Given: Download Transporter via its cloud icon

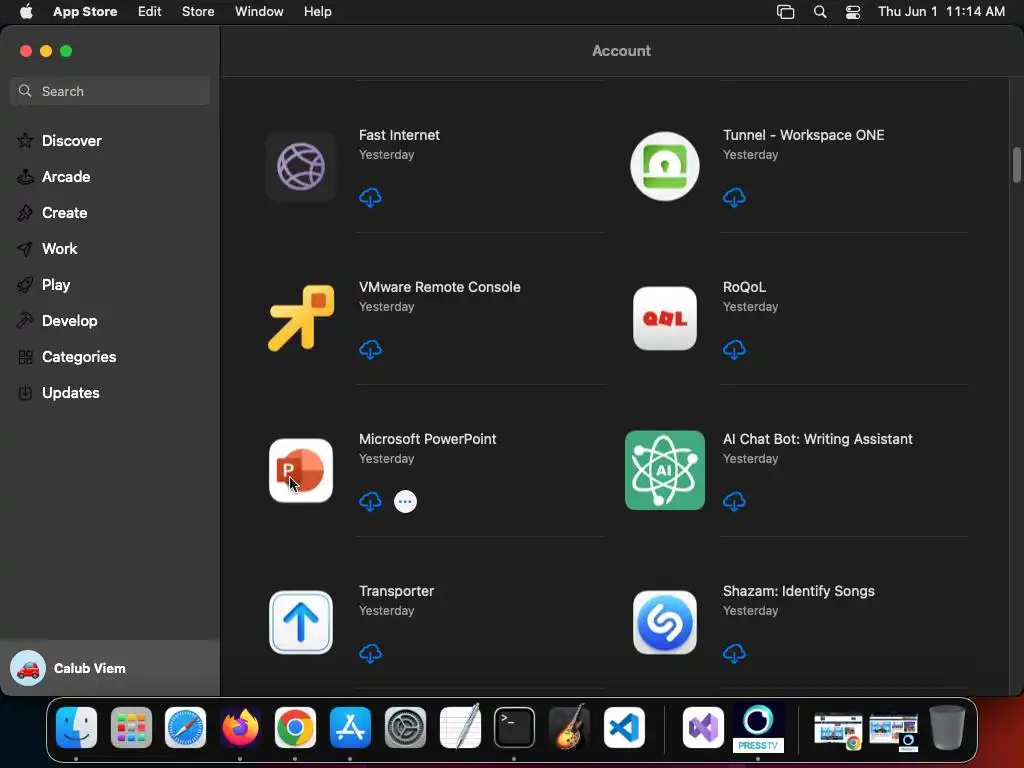Looking at the screenshot, I should (x=370, y=653).
